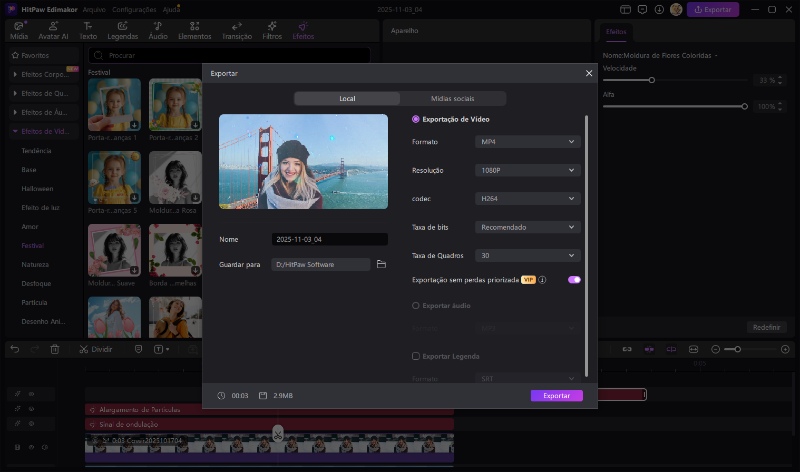Switch to the Mídias sociais tab
The height and width of the screenshot is (472, 800).
click(x=453, y=99)
